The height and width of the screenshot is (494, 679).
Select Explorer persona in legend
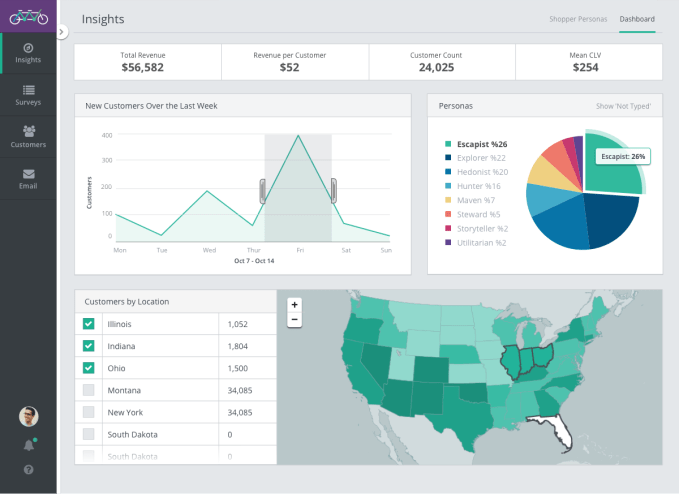click(480, 158)
